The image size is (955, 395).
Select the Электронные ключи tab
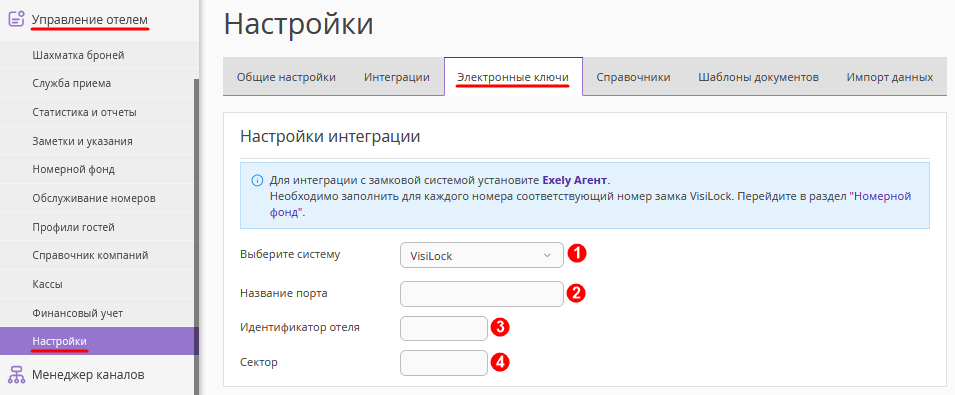(x=513, y=77)
